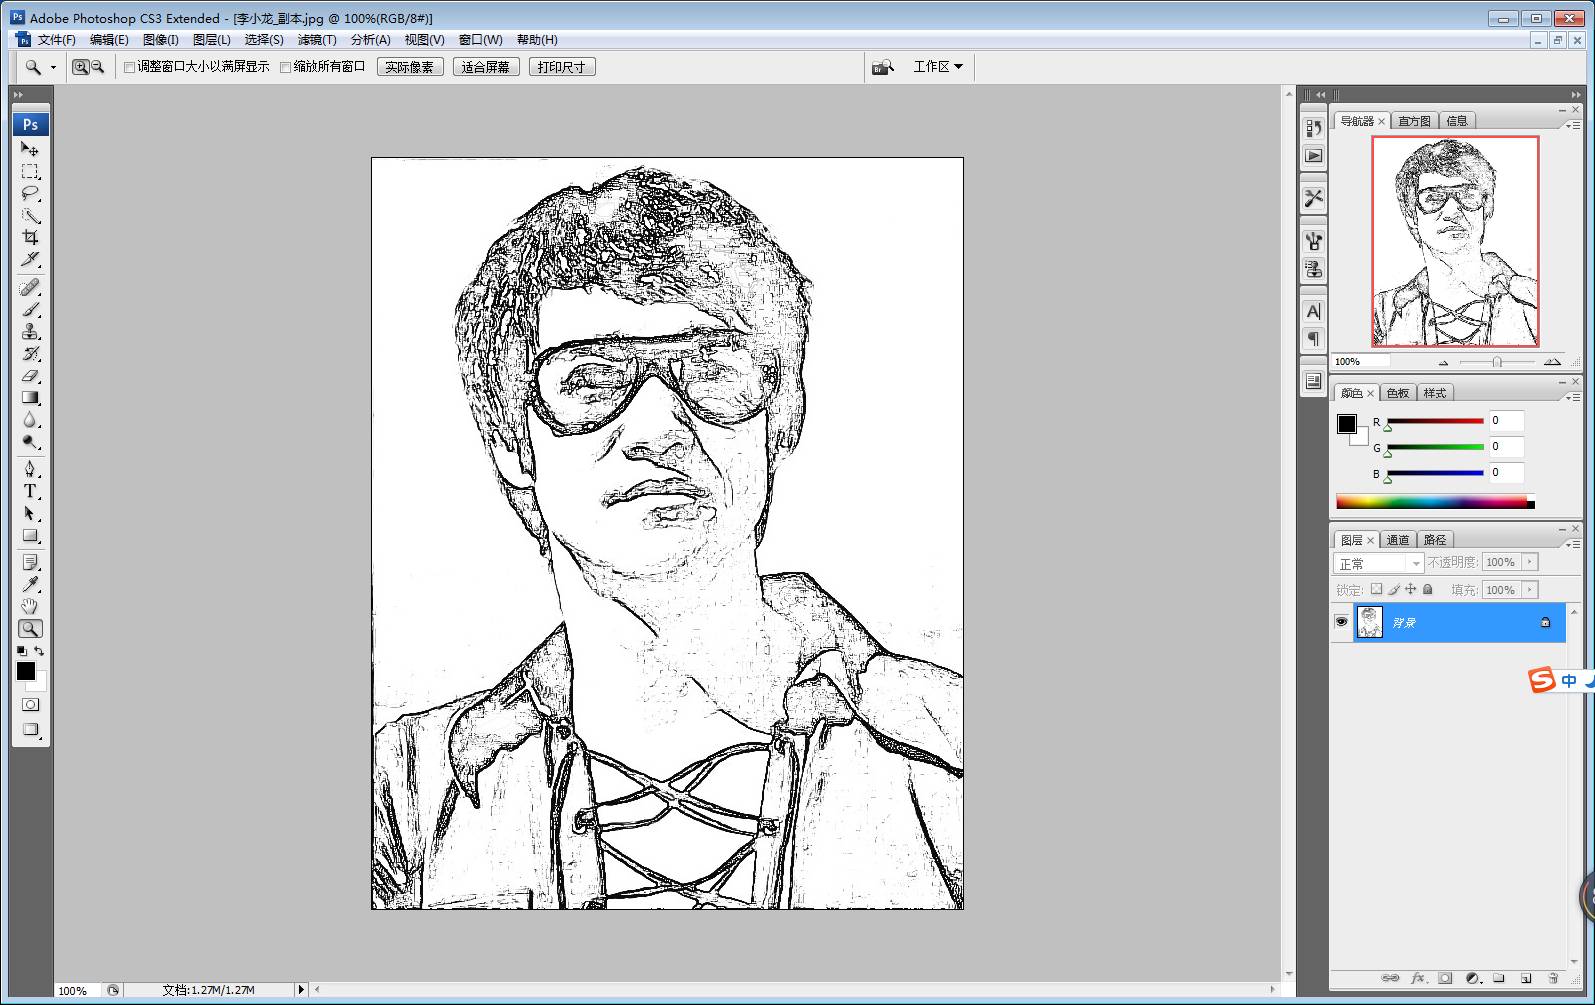Select the Crop tool
The image size is (1595, 1005).
click(30, 238)
